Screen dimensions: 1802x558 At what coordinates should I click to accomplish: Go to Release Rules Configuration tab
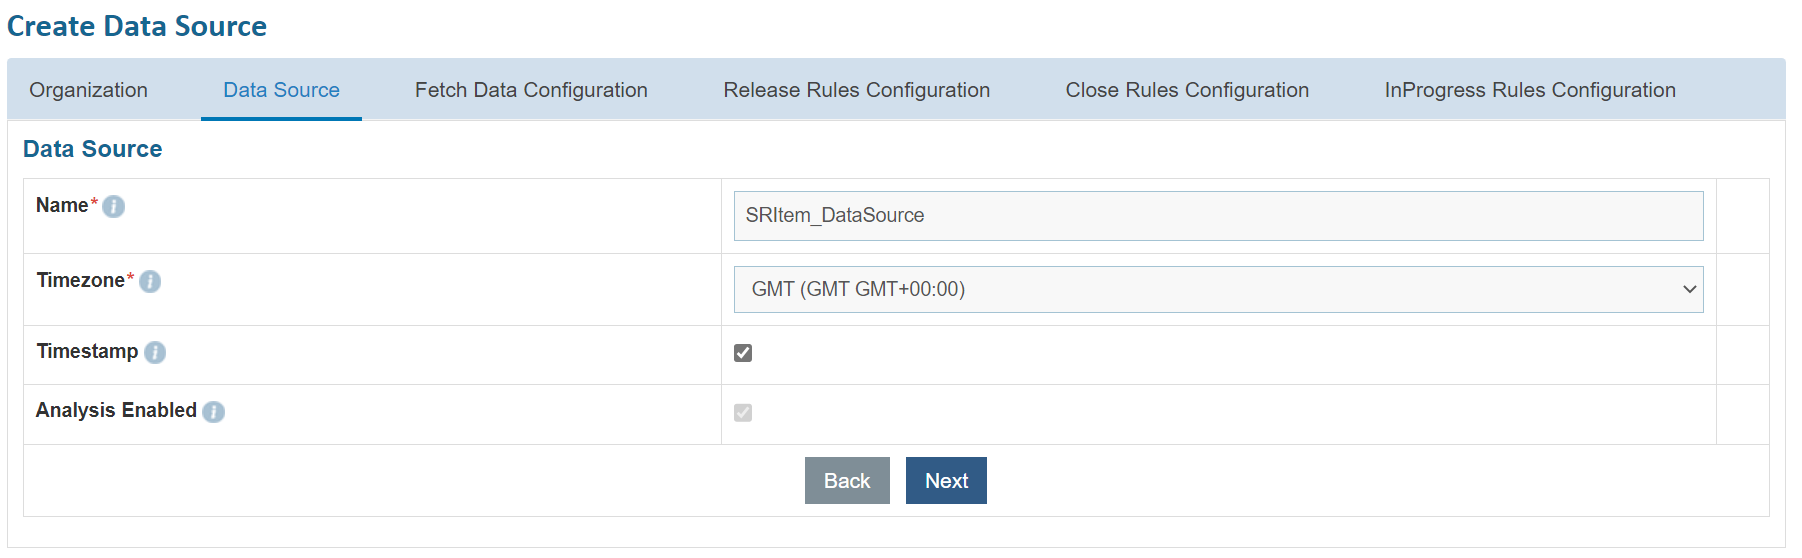[856, 90]
